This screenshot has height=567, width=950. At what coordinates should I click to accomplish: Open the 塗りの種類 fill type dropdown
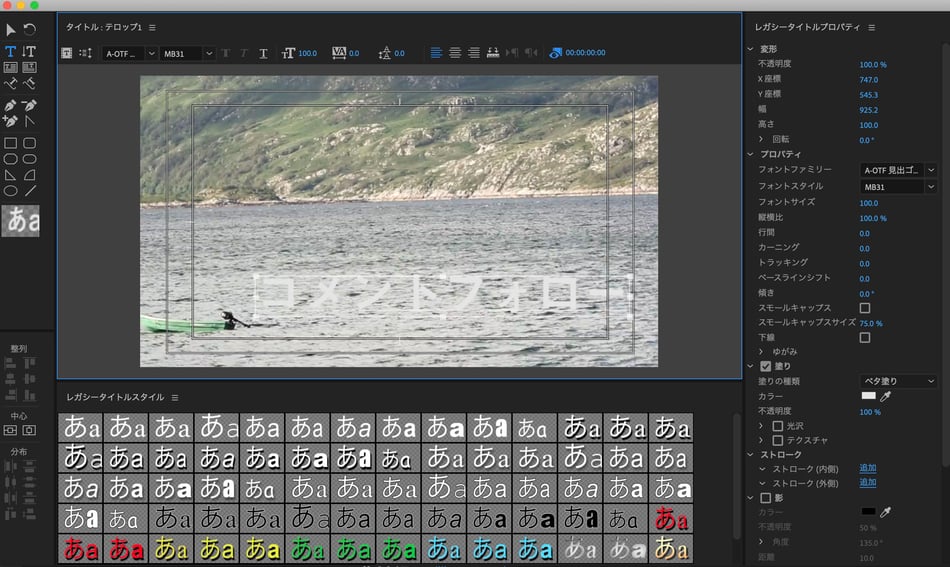tap(898, 381)
